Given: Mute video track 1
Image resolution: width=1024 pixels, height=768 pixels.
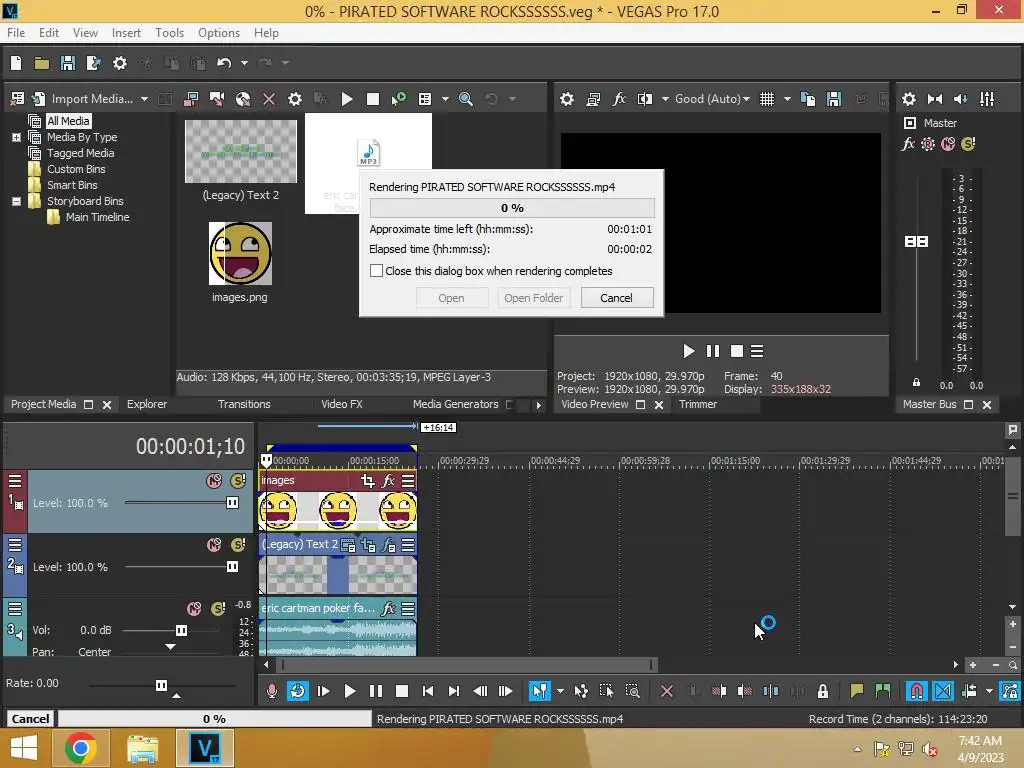Looking at the screenshot, I should (214, 481).
